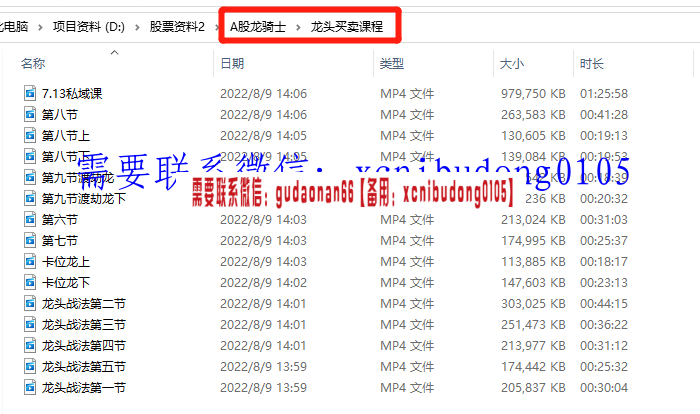Viewport: 700px width, 414px height.
Task: Click the video icon of 7.13私域课
Action: coord(30,93)
